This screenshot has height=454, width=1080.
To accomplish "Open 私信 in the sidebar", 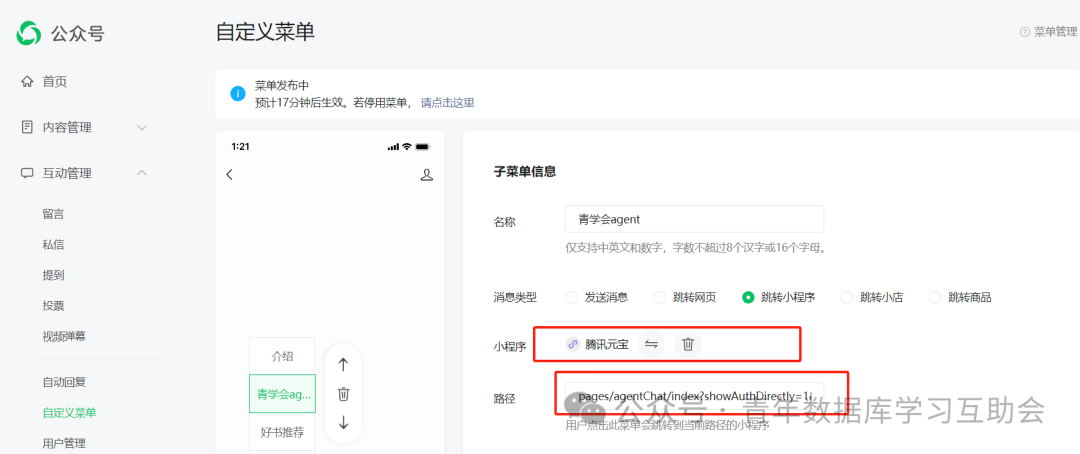I will pyautogui.click(x=54, y=245).
